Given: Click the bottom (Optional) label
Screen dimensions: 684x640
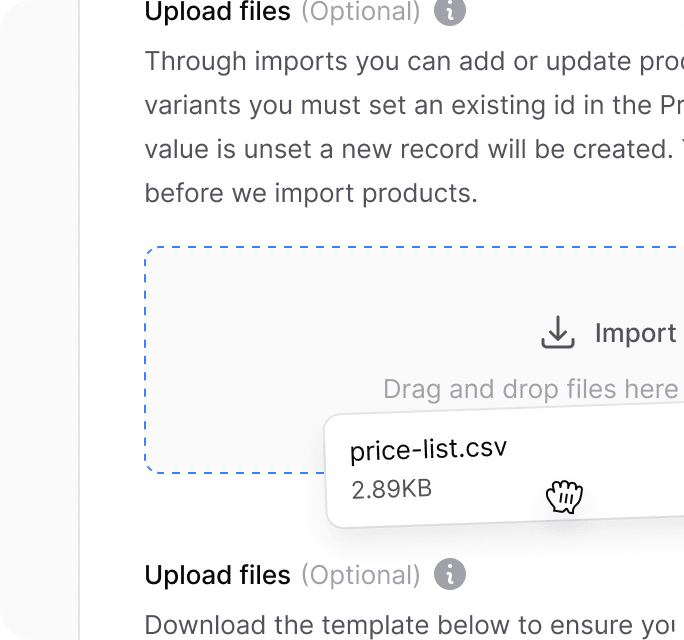Looking at the screenshot, I should coord(361,575).
